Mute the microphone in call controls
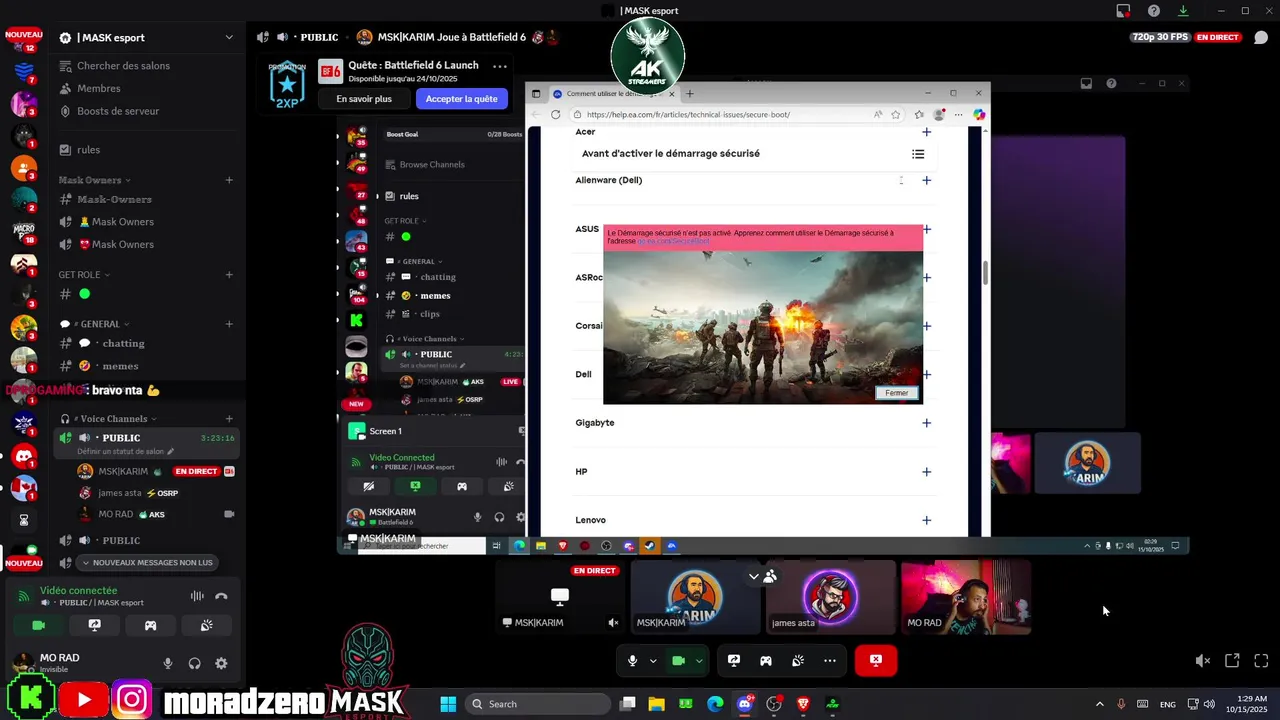This screenshot has width=1280, height=720. point(632,661)
